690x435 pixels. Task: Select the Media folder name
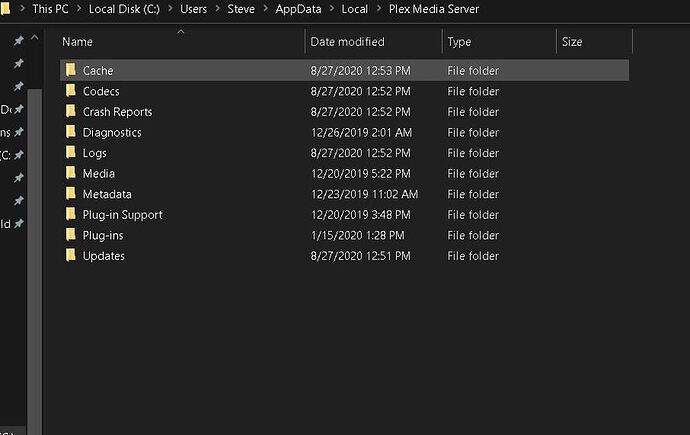point(99,174)
